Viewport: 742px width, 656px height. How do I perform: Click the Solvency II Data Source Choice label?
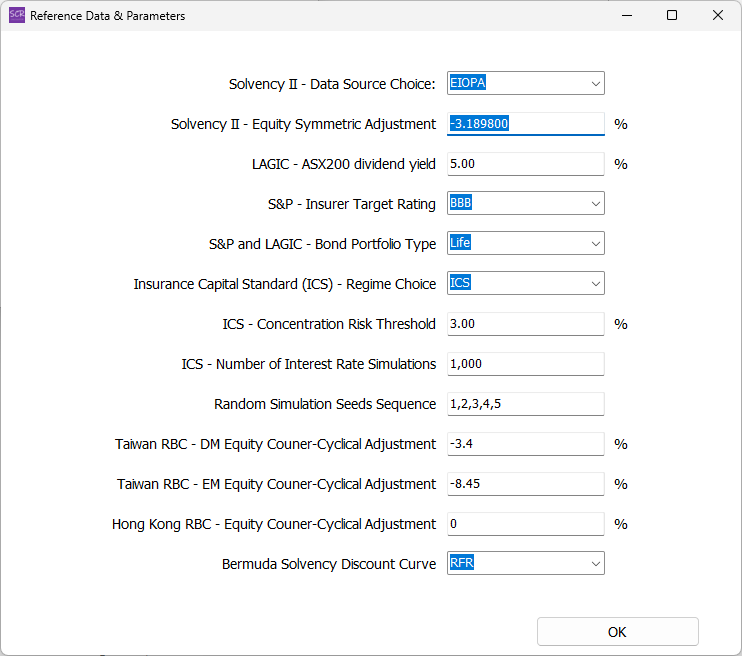coord(332,84)
